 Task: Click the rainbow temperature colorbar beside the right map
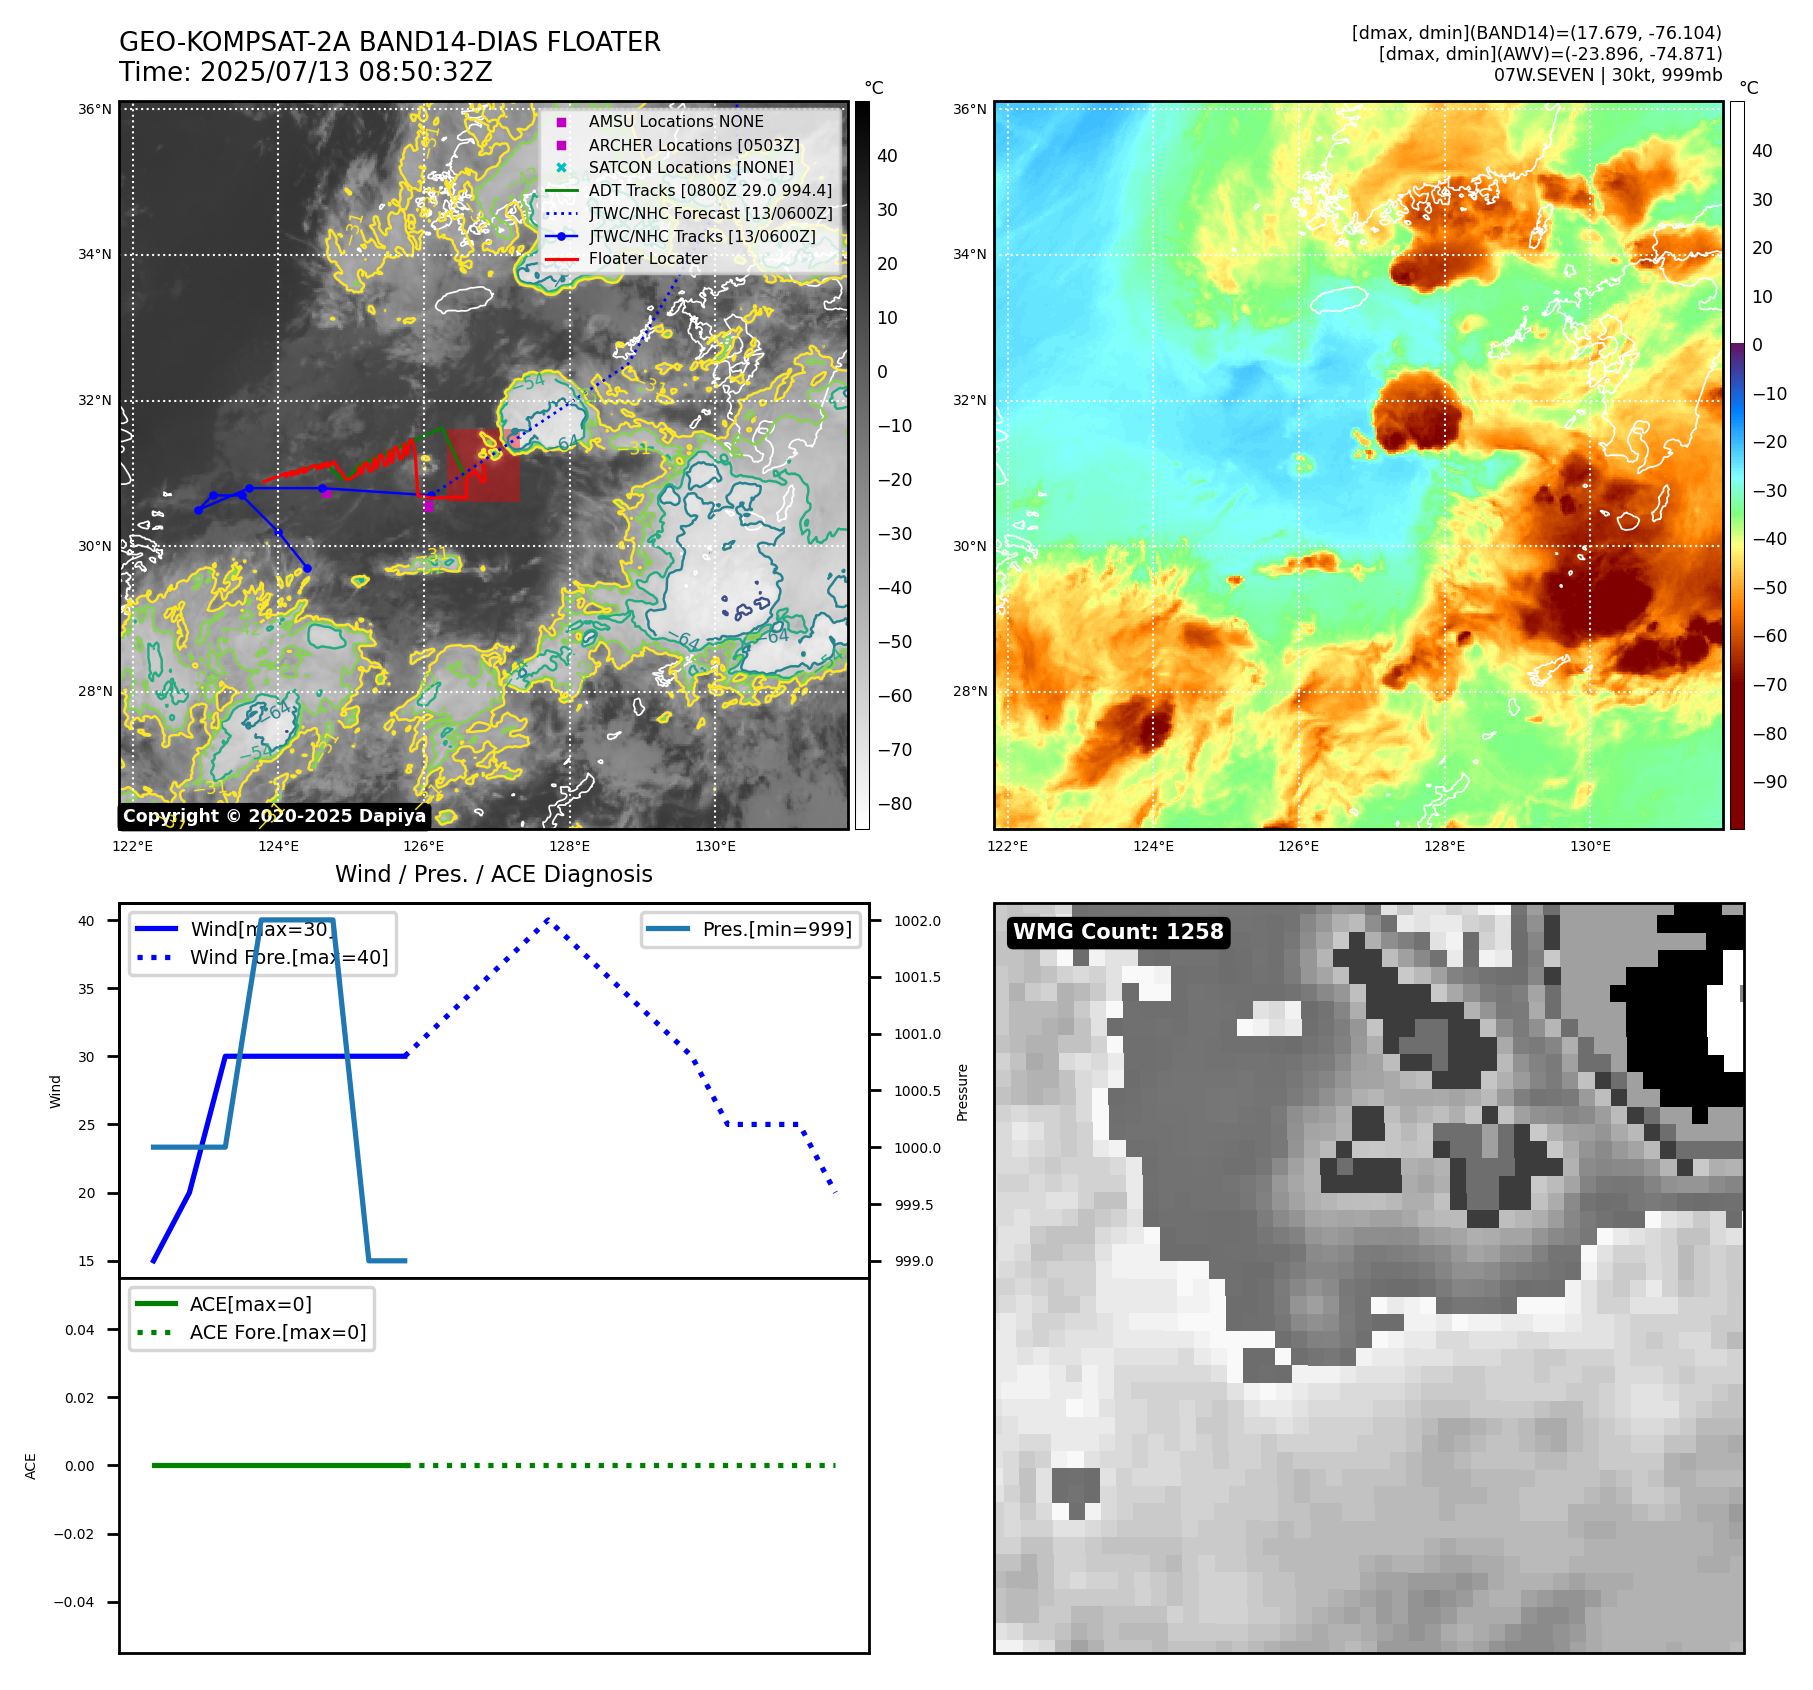pyautogui.click(x=1737, y=465)
